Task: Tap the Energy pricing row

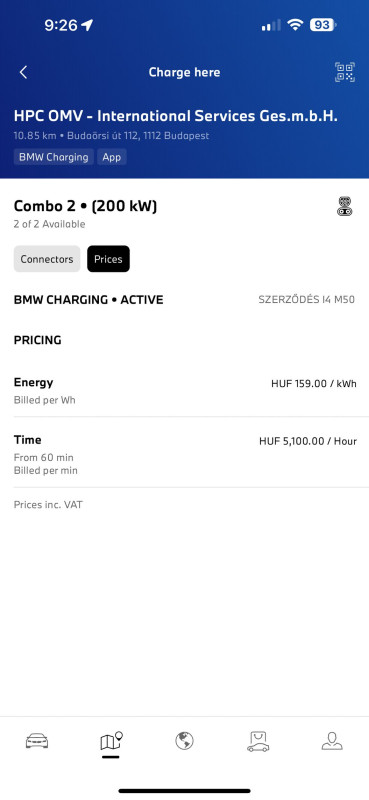Action: [184, 391]
